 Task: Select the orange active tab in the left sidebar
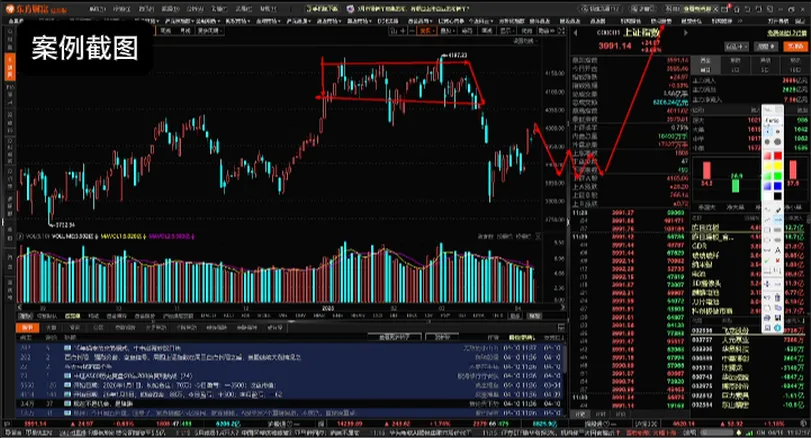[x=10, y=67]
